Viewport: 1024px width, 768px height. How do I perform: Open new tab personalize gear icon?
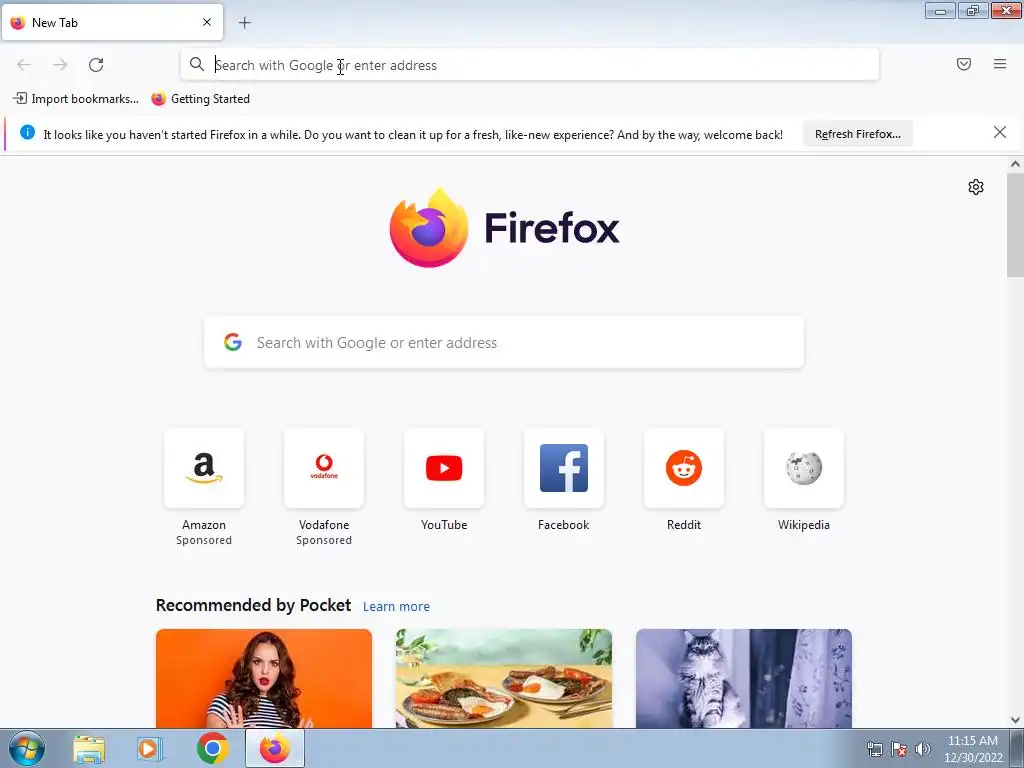(x=976, y=187)
